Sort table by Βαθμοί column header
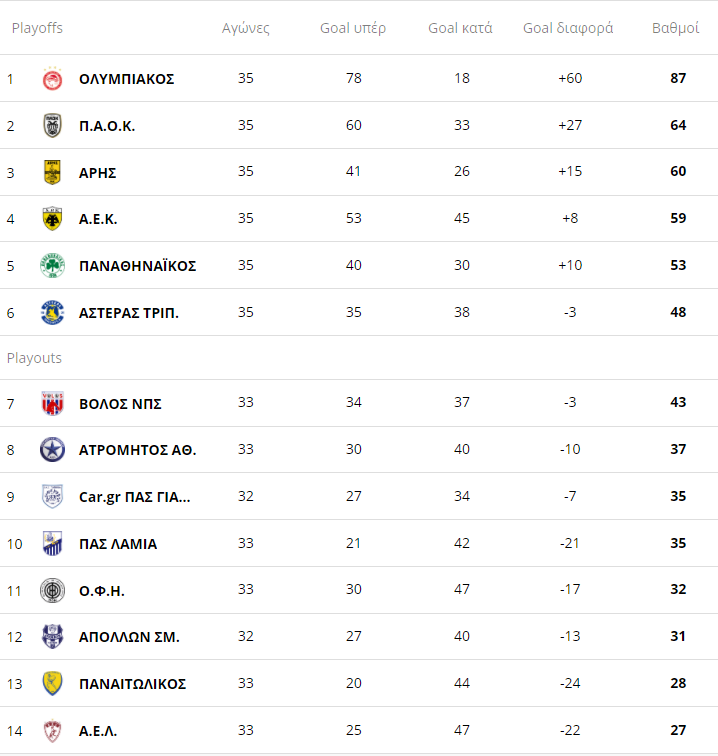Viewport: 718px width, 756px height. [674, 28]
